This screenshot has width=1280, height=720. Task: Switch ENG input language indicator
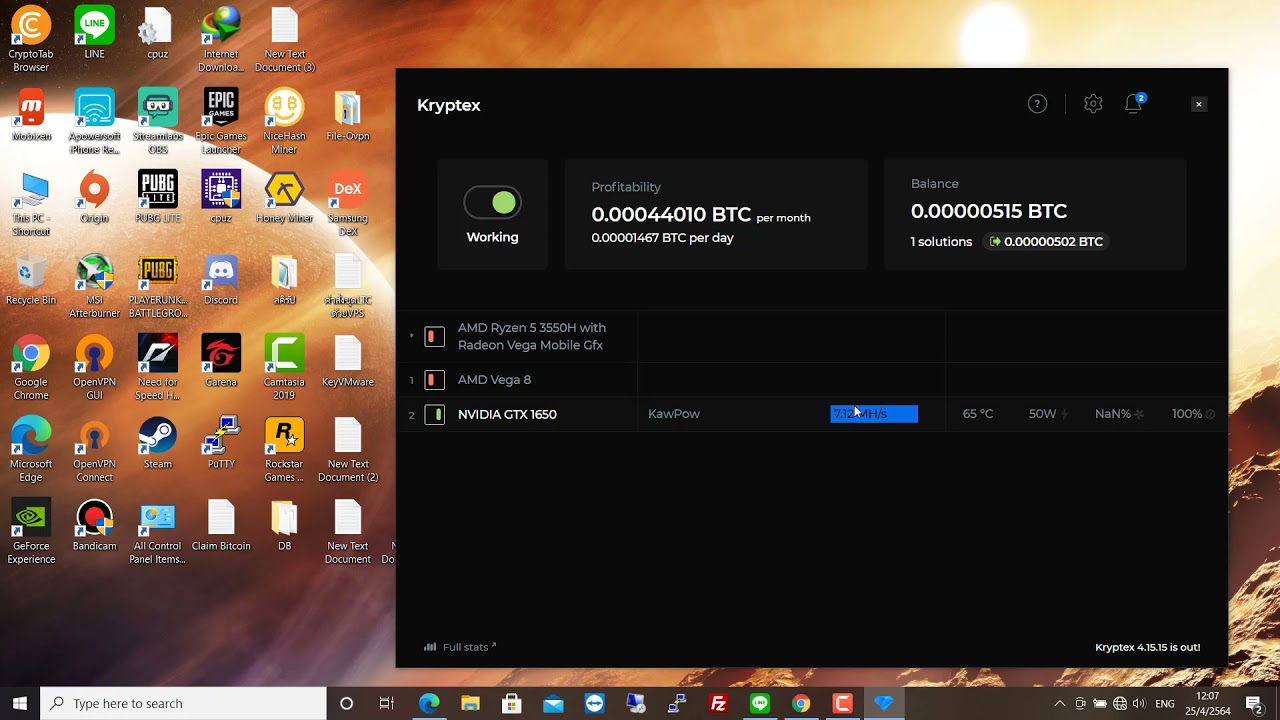click(1165, 703)
